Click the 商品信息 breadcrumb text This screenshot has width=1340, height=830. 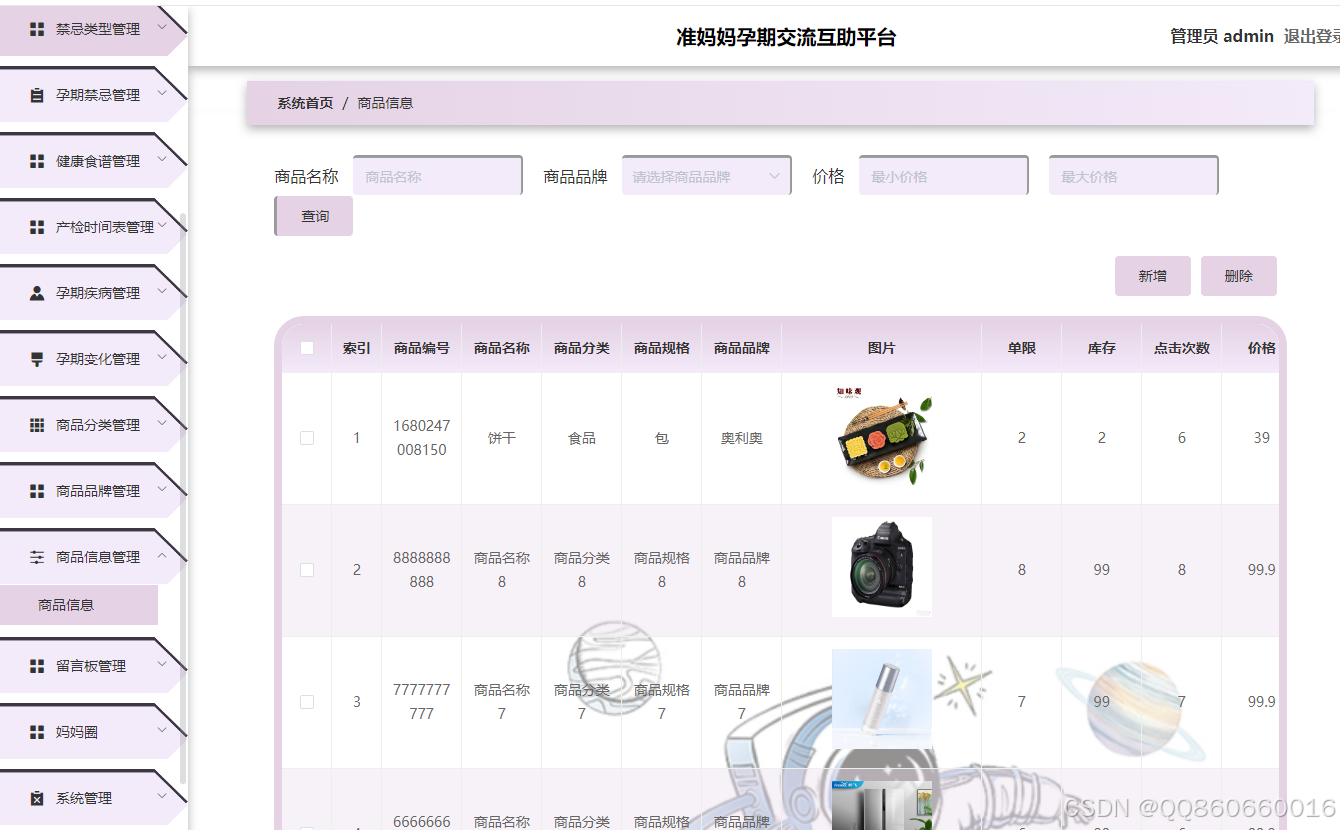click(x=385, y=103)
